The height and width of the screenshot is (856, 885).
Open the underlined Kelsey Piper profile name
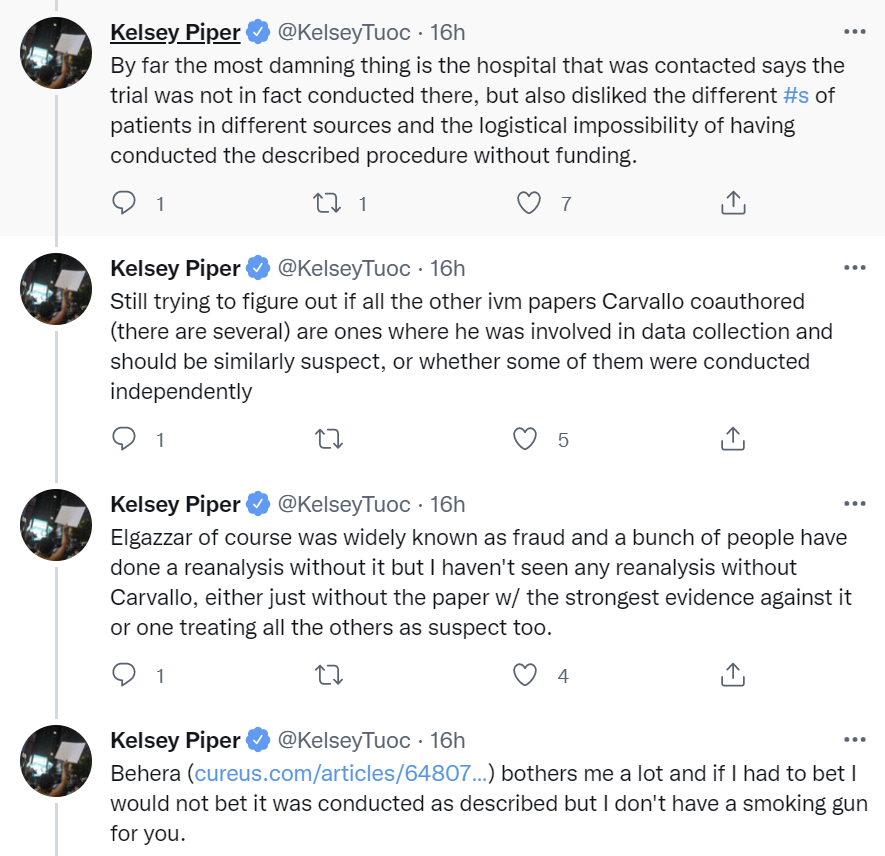(176, 32)
